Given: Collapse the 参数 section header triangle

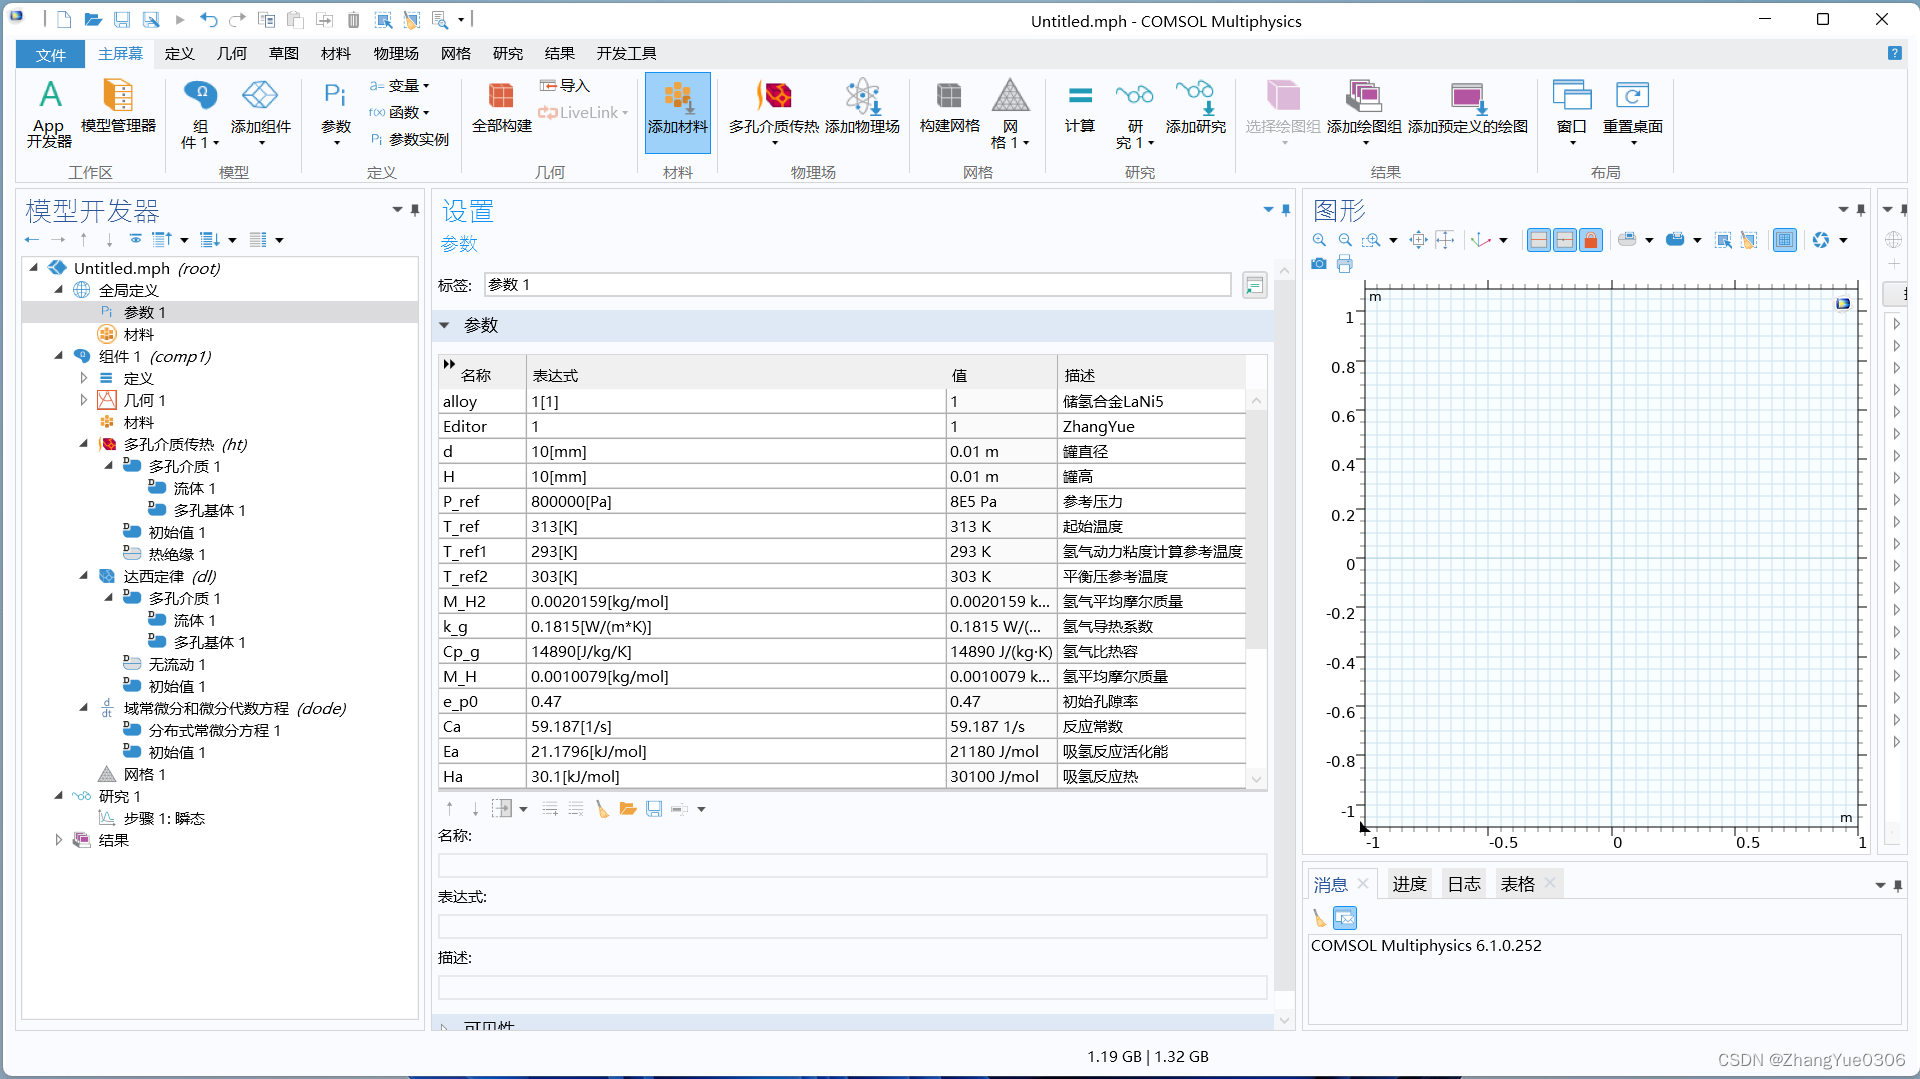Looking at the screenshot, I should click(445, 325).
